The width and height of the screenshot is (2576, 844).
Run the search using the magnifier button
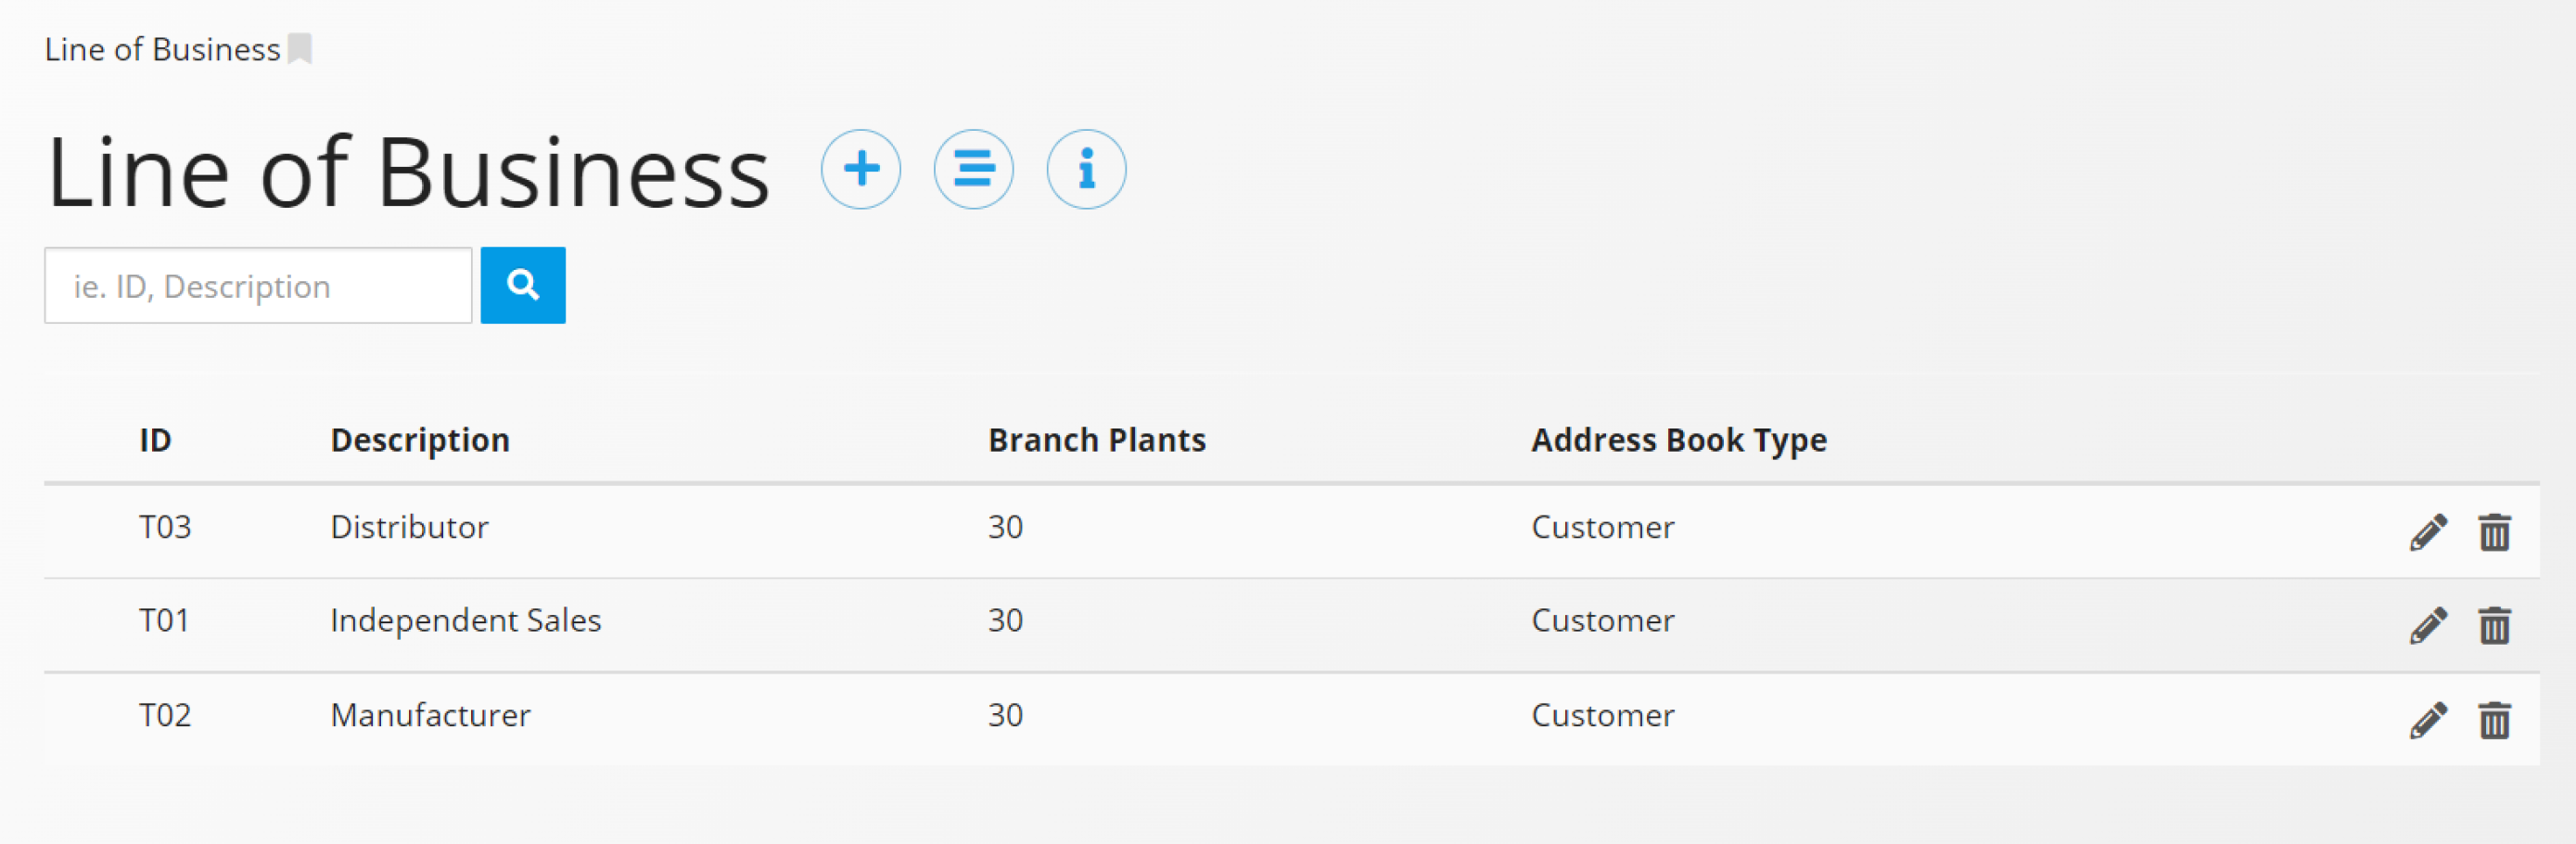[x=522, y=285]
